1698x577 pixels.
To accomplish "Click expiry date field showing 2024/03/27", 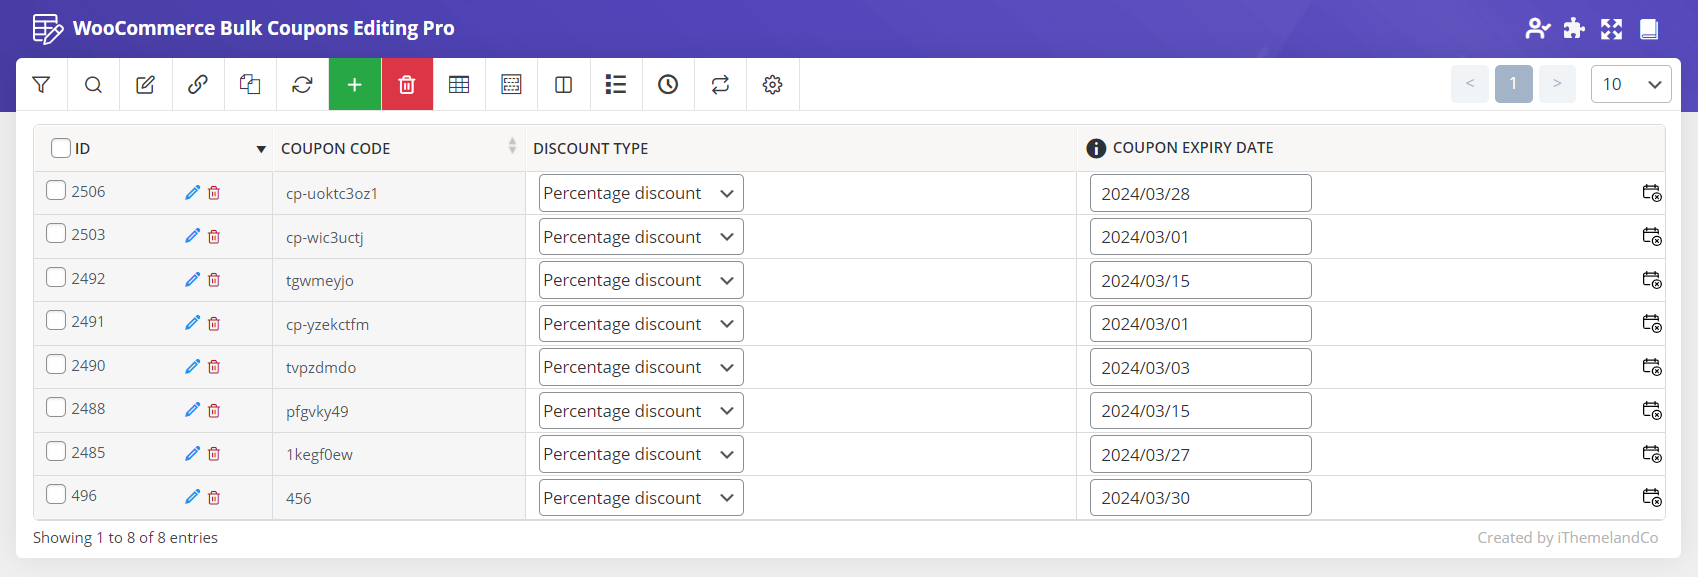I will click(1200, 454).
